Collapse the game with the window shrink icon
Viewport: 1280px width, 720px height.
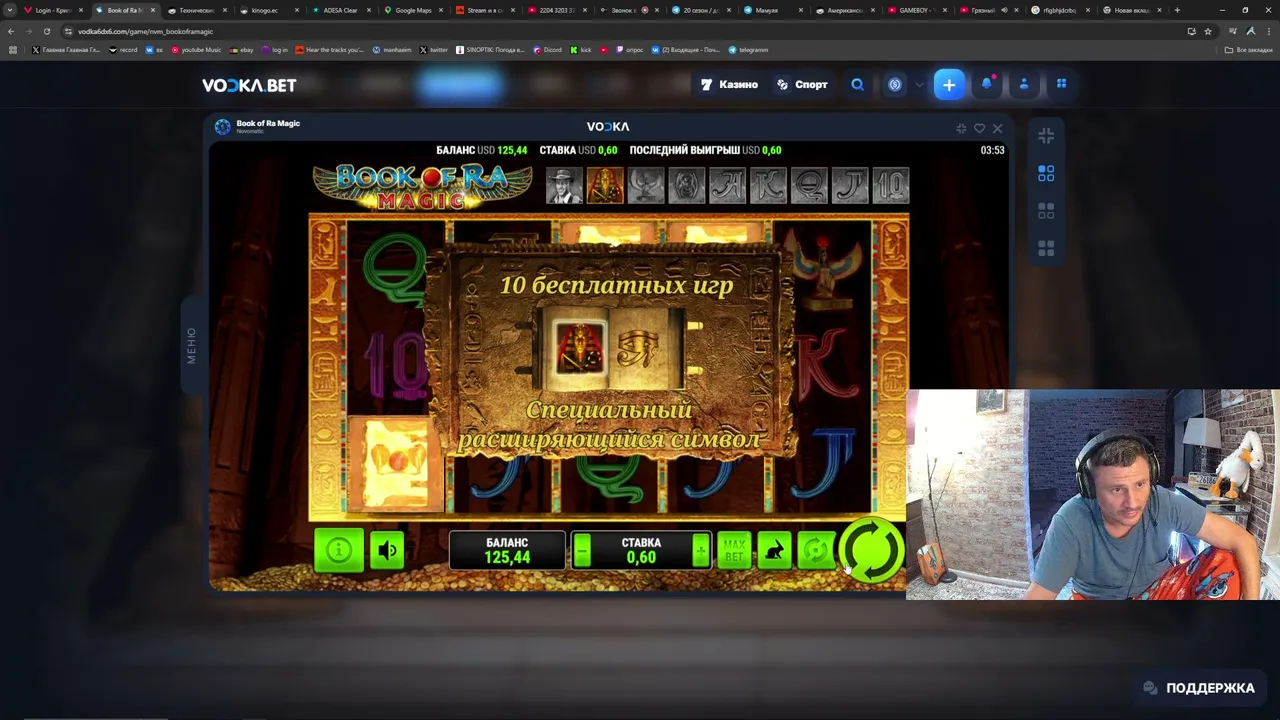pyautogui.click(x=961, y=128)
